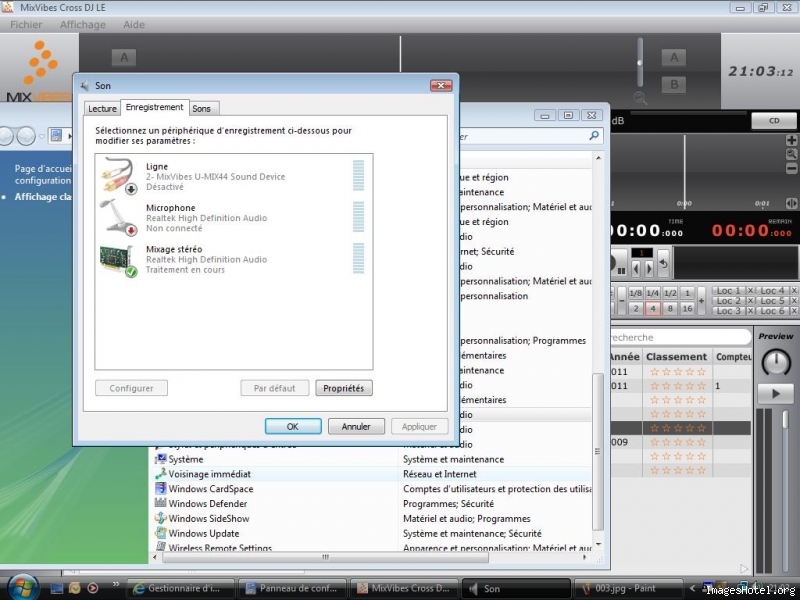
Task: Select the Ligne recording device icon
Action: [119, 176]
